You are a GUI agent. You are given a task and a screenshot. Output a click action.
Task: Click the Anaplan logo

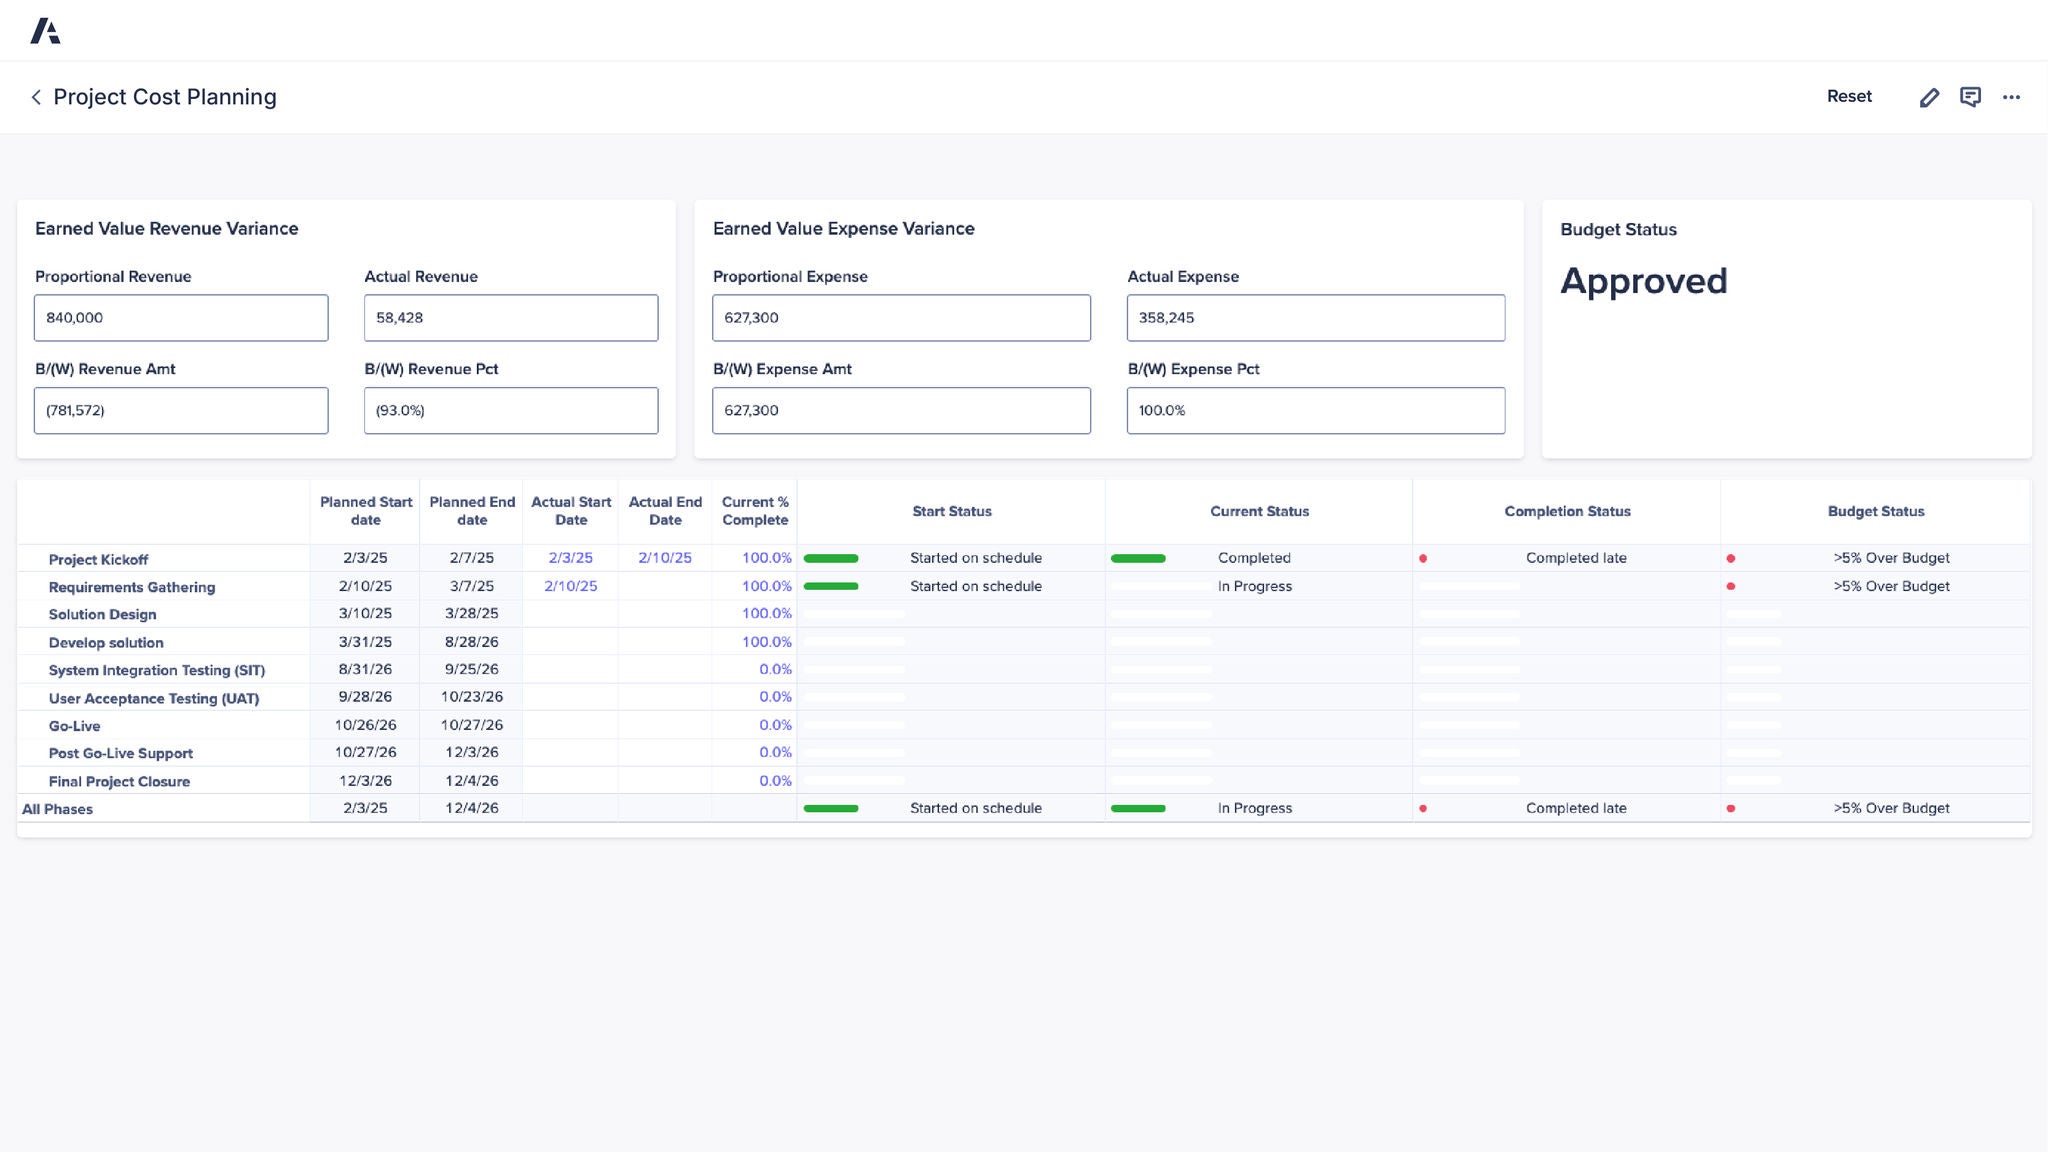(x=47, y=30)
